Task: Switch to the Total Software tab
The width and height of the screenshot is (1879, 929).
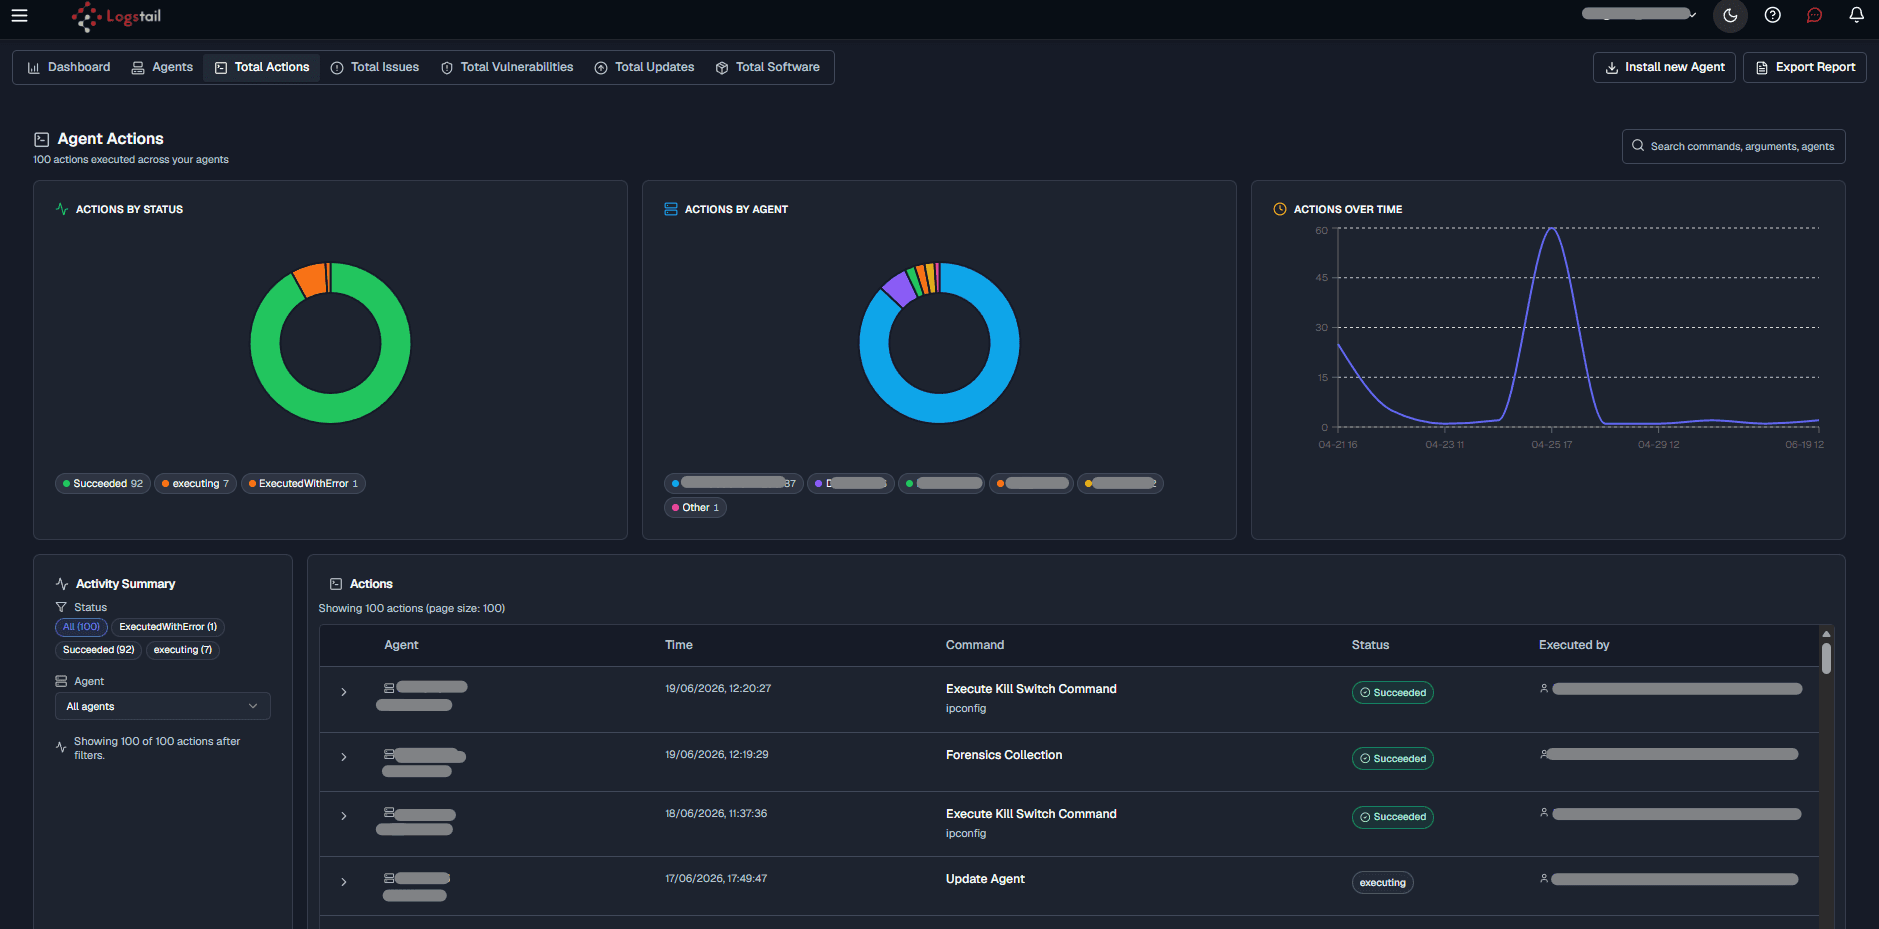Action: coord(768,67)
